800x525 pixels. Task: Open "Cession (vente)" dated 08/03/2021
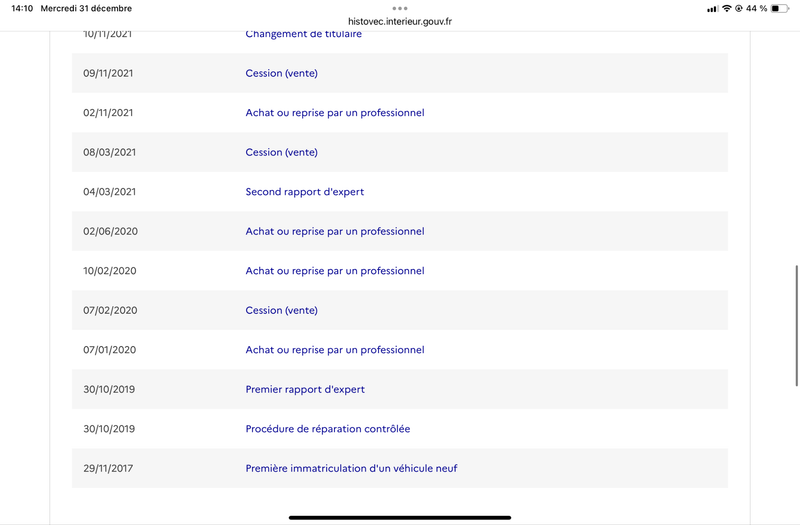coord(281,152)
